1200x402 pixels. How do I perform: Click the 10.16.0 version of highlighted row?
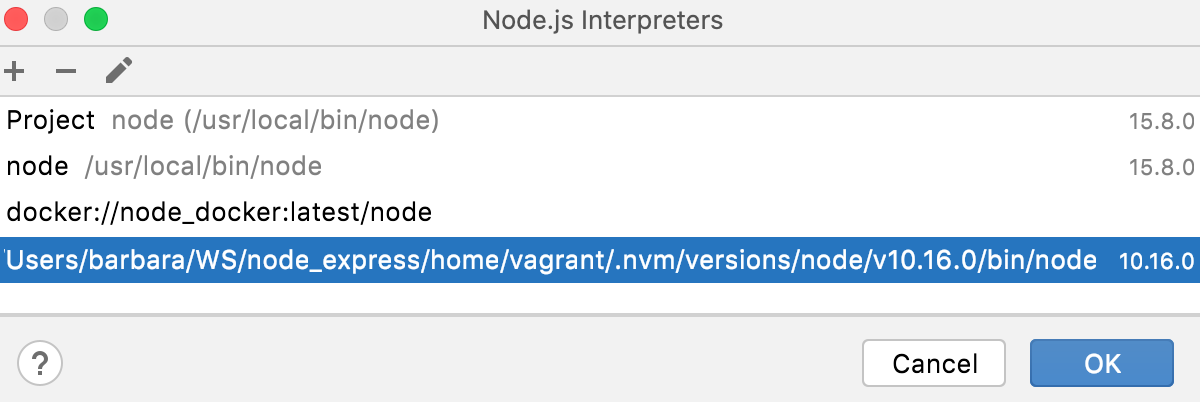click(1158, 261)
